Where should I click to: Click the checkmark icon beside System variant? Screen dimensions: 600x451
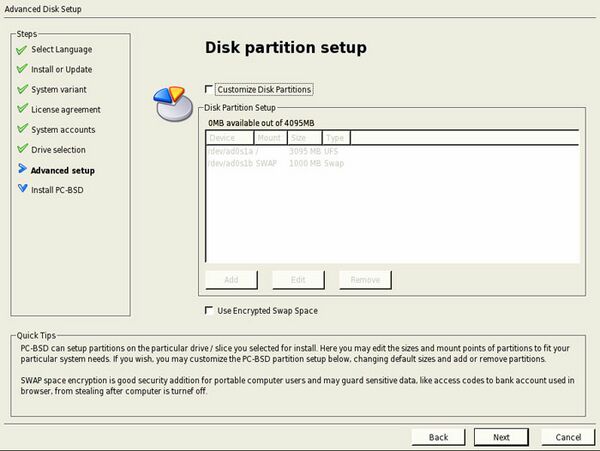(x=21, y=89)
